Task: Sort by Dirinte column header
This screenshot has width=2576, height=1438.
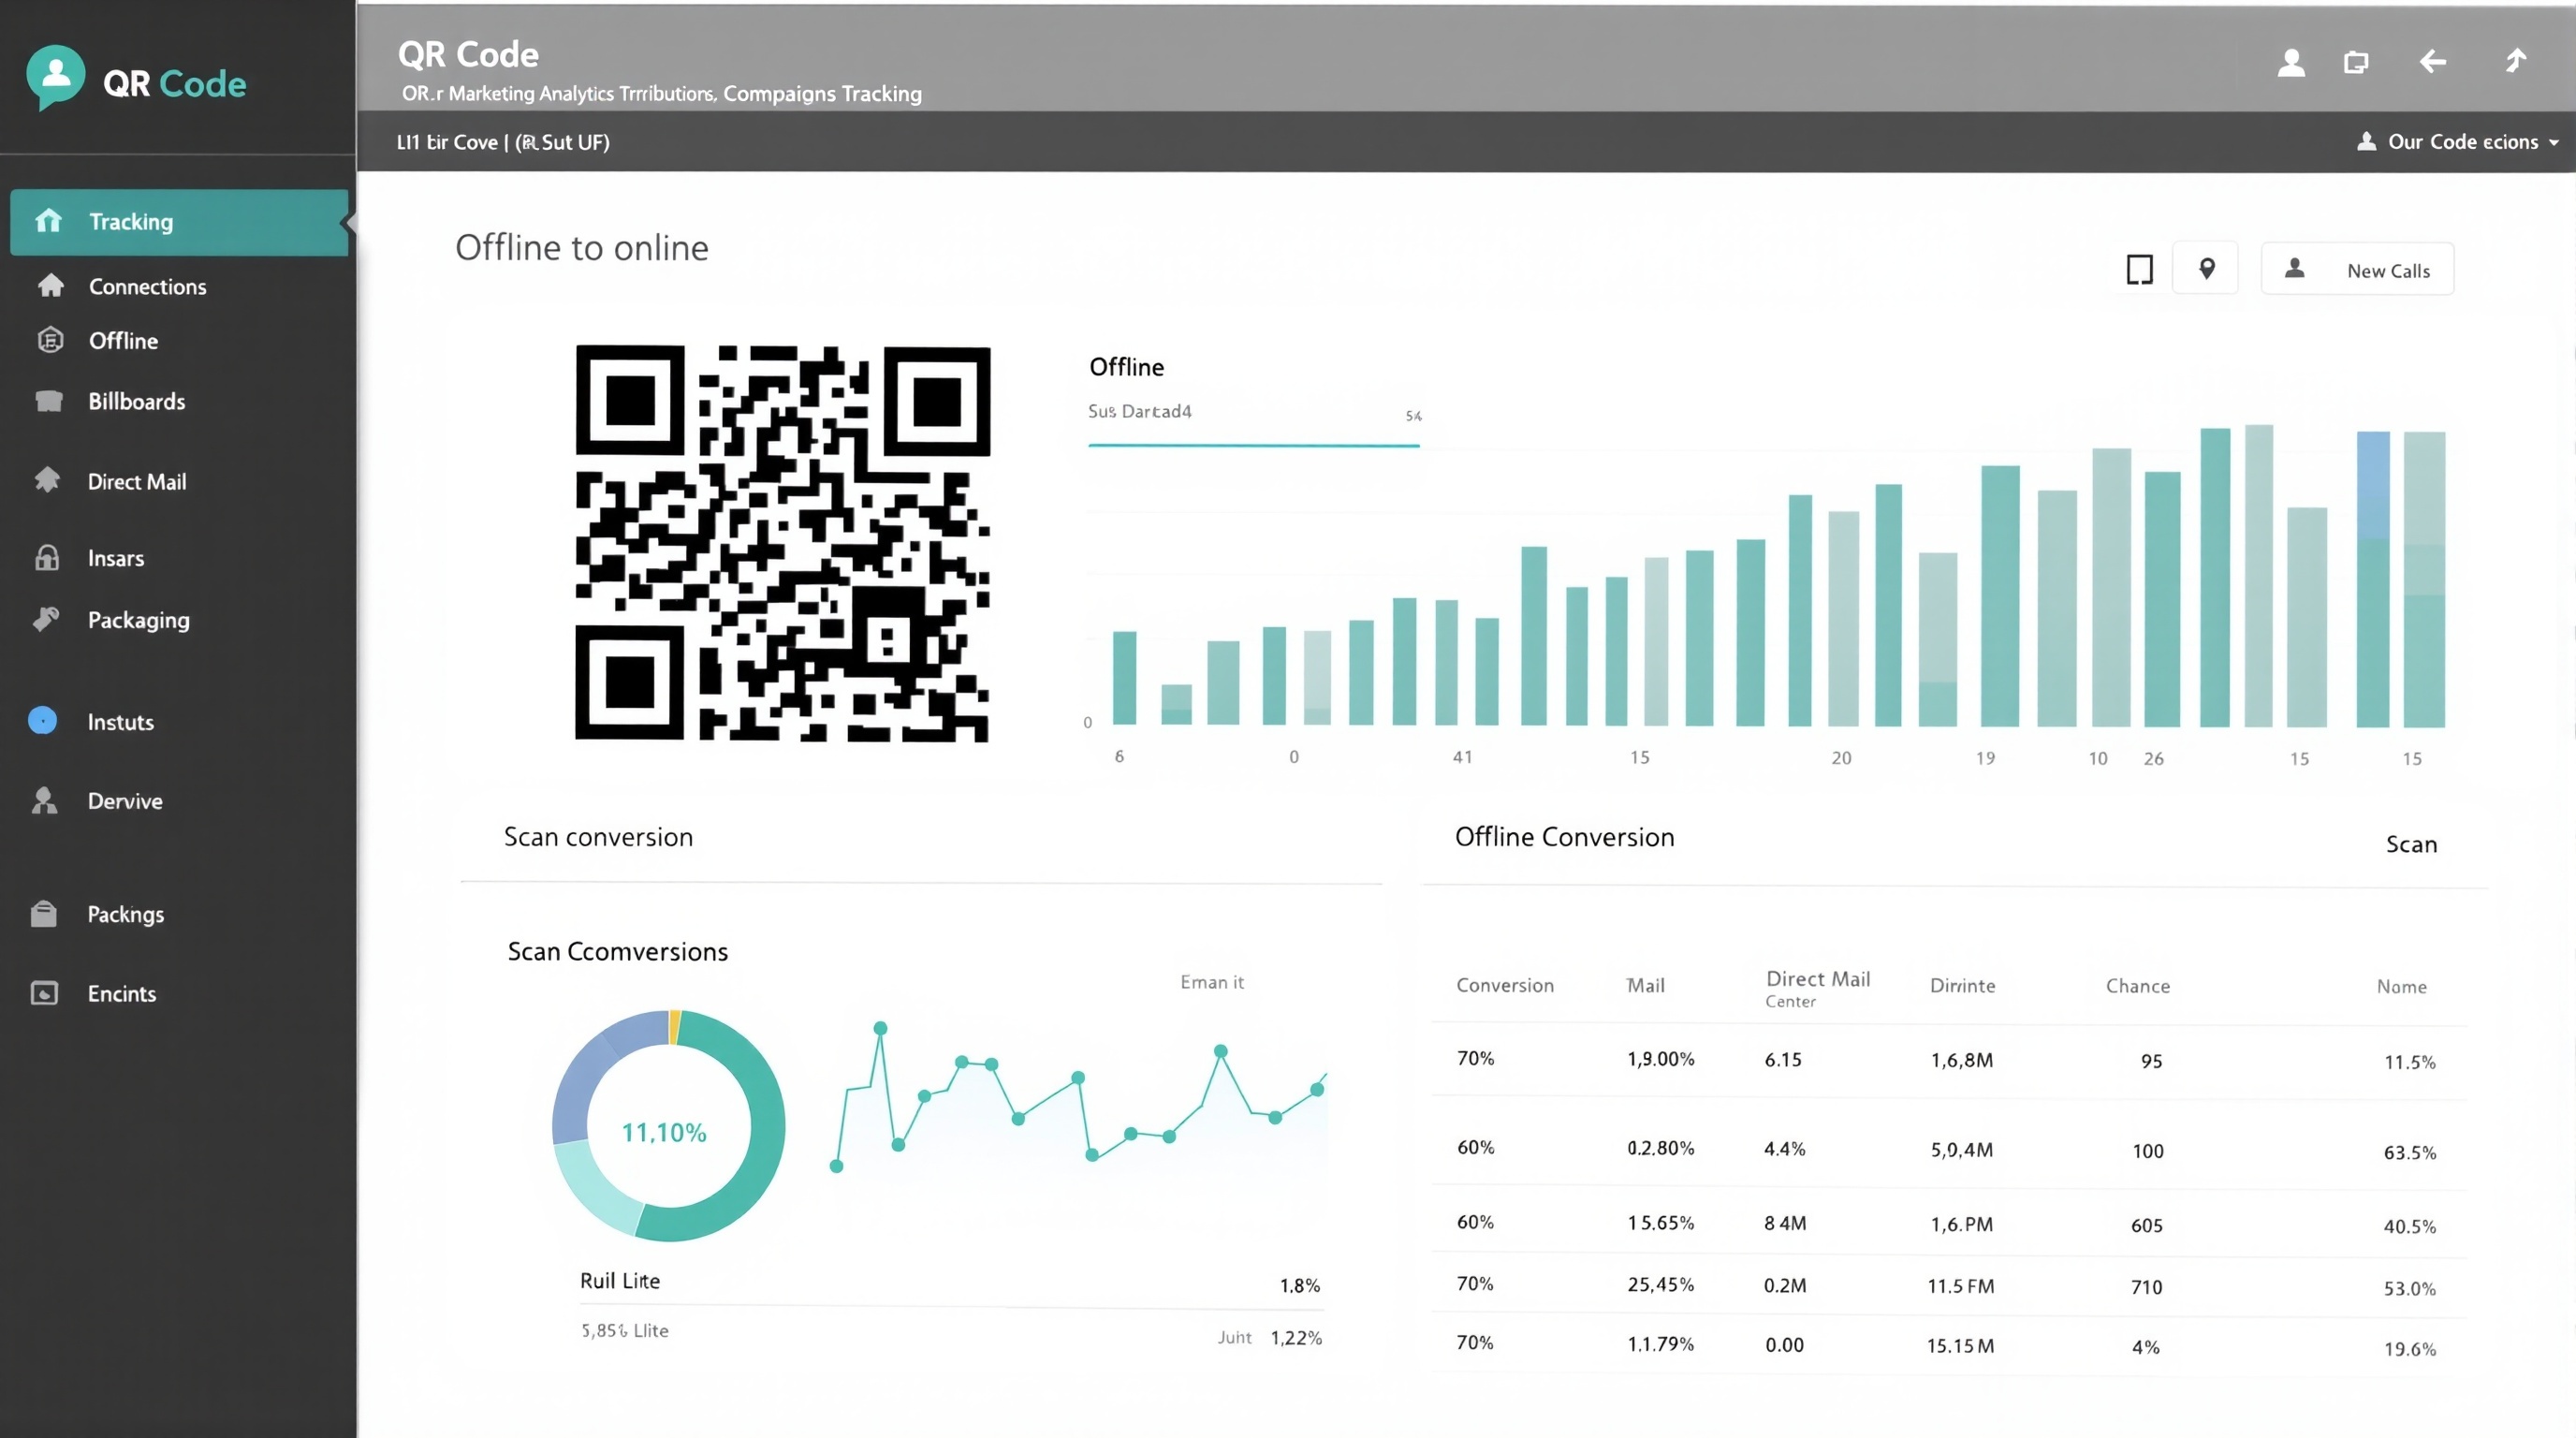Action: tap(1962, 985)
